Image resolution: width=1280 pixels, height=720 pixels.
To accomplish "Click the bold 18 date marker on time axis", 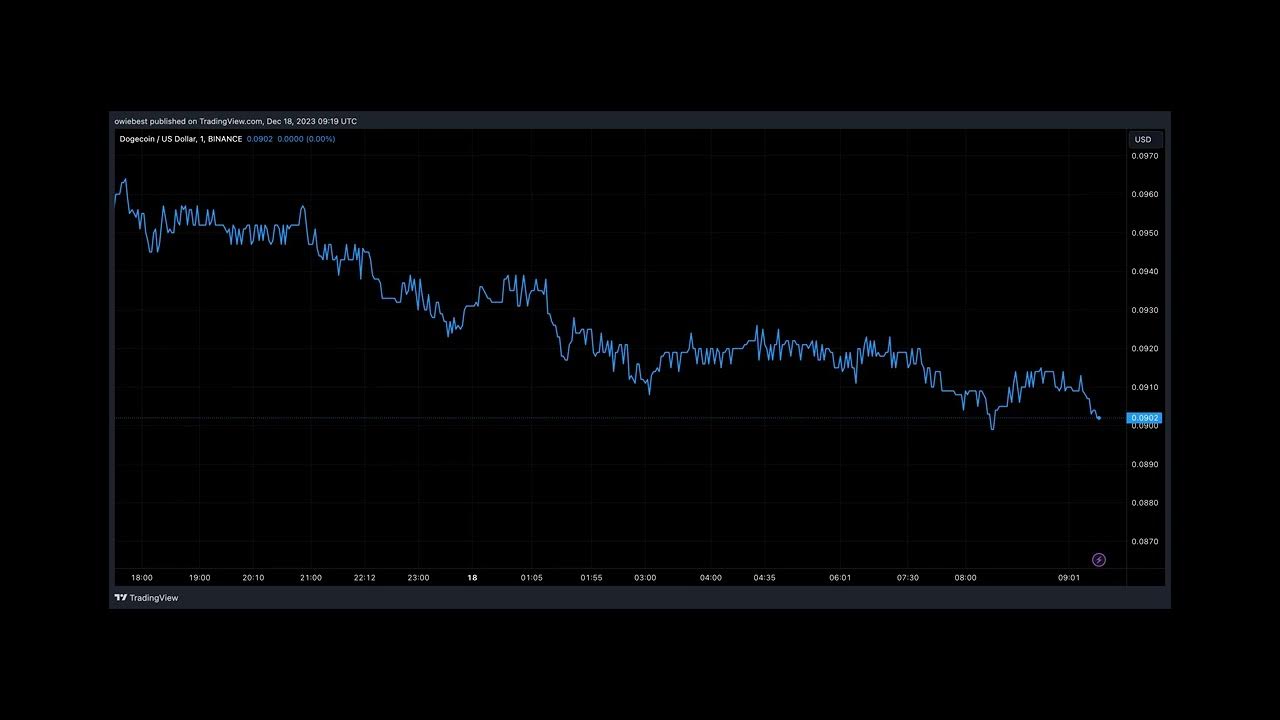I will [x=472, y=578].
